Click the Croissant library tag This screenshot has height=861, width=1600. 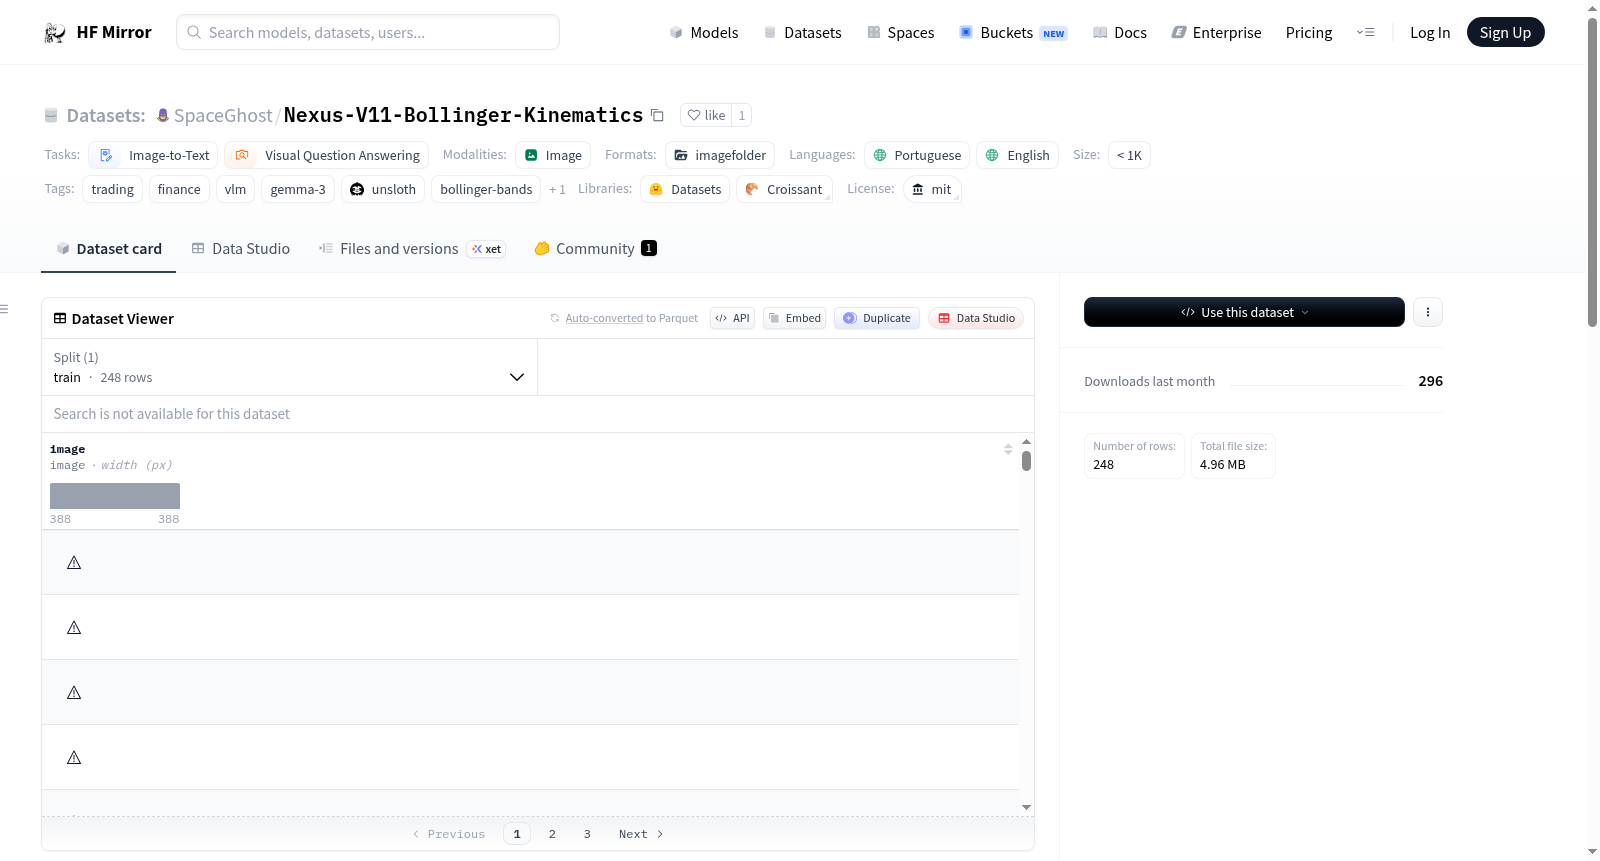(x=784, y=189)
